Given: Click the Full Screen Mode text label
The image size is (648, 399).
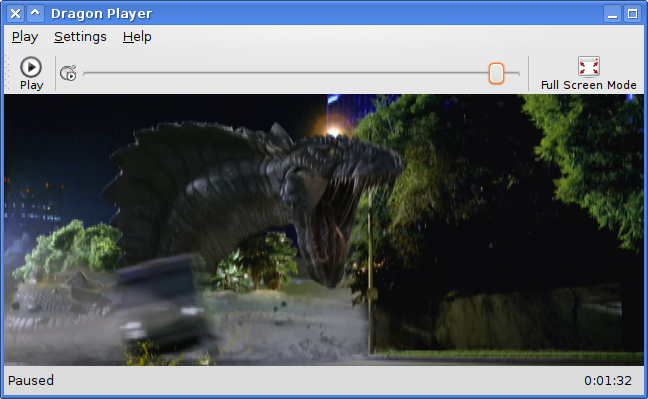Looking at the screenshot, I should click(588, 85).
